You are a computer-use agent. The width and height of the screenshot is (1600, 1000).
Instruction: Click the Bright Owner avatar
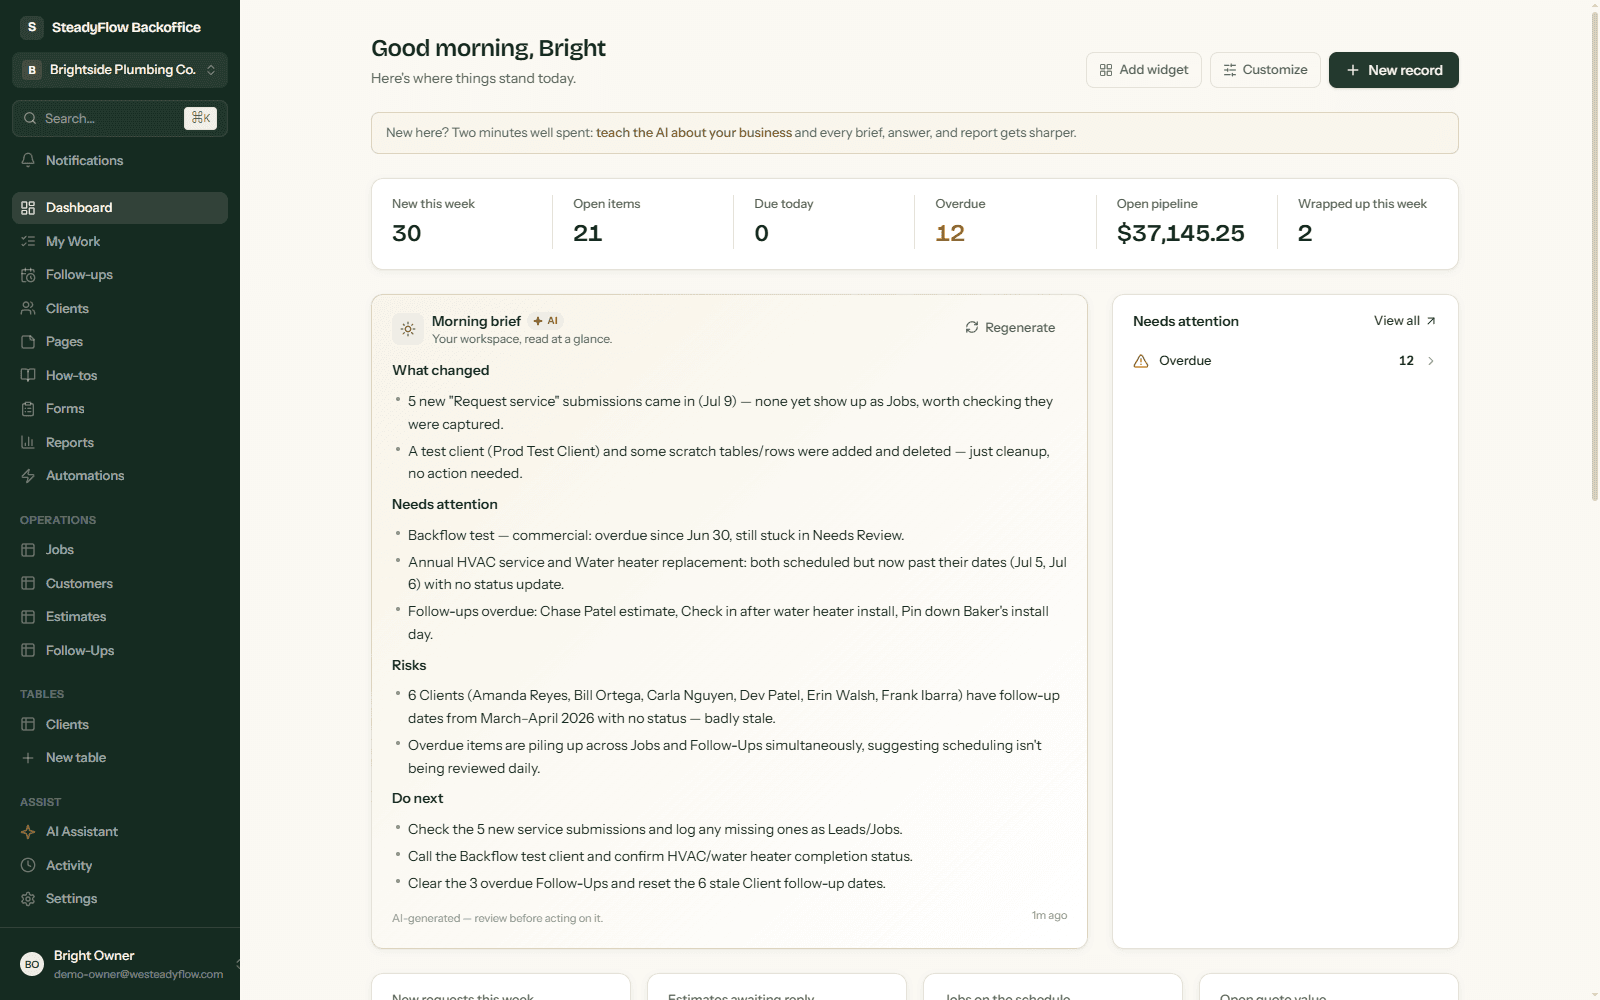[x=32, y=964]
